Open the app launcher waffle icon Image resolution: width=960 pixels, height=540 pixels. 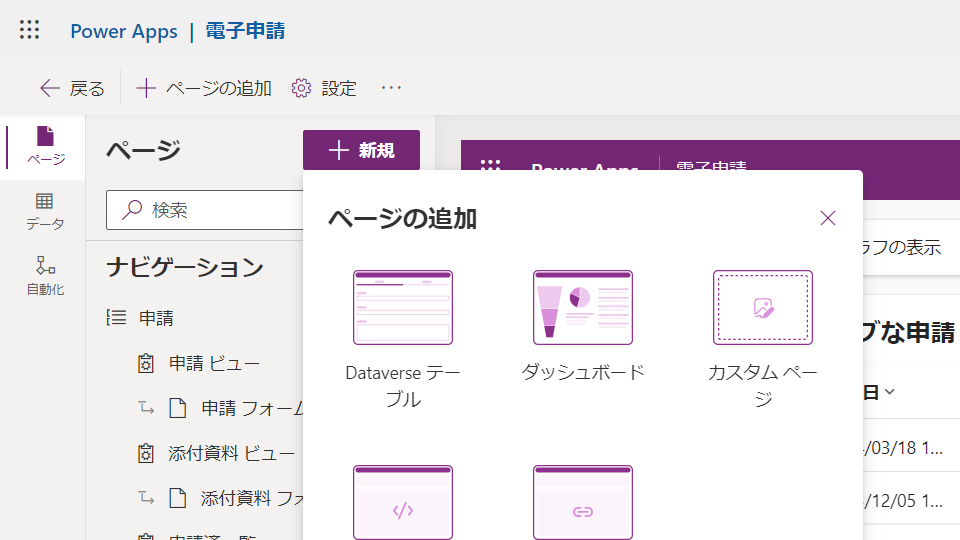point(29,30)
